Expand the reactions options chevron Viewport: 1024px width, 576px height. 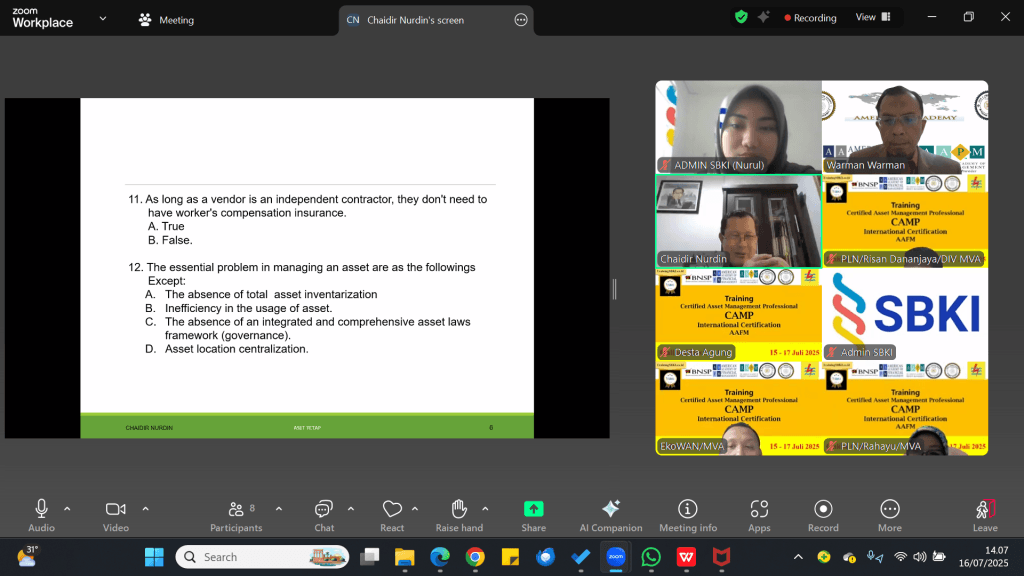tap(415, 509)
